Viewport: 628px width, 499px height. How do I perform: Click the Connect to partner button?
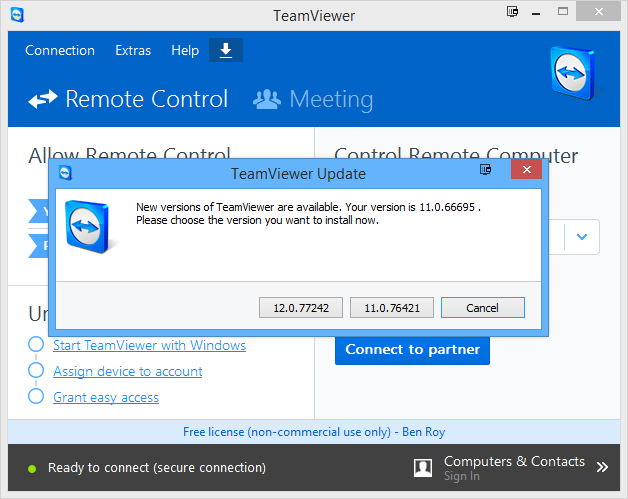412,349
